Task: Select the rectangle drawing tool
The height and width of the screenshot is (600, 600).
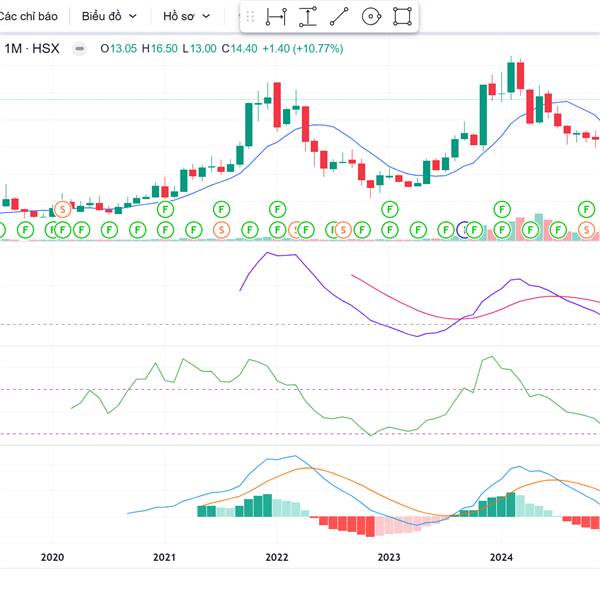Action: coord(403,17)
